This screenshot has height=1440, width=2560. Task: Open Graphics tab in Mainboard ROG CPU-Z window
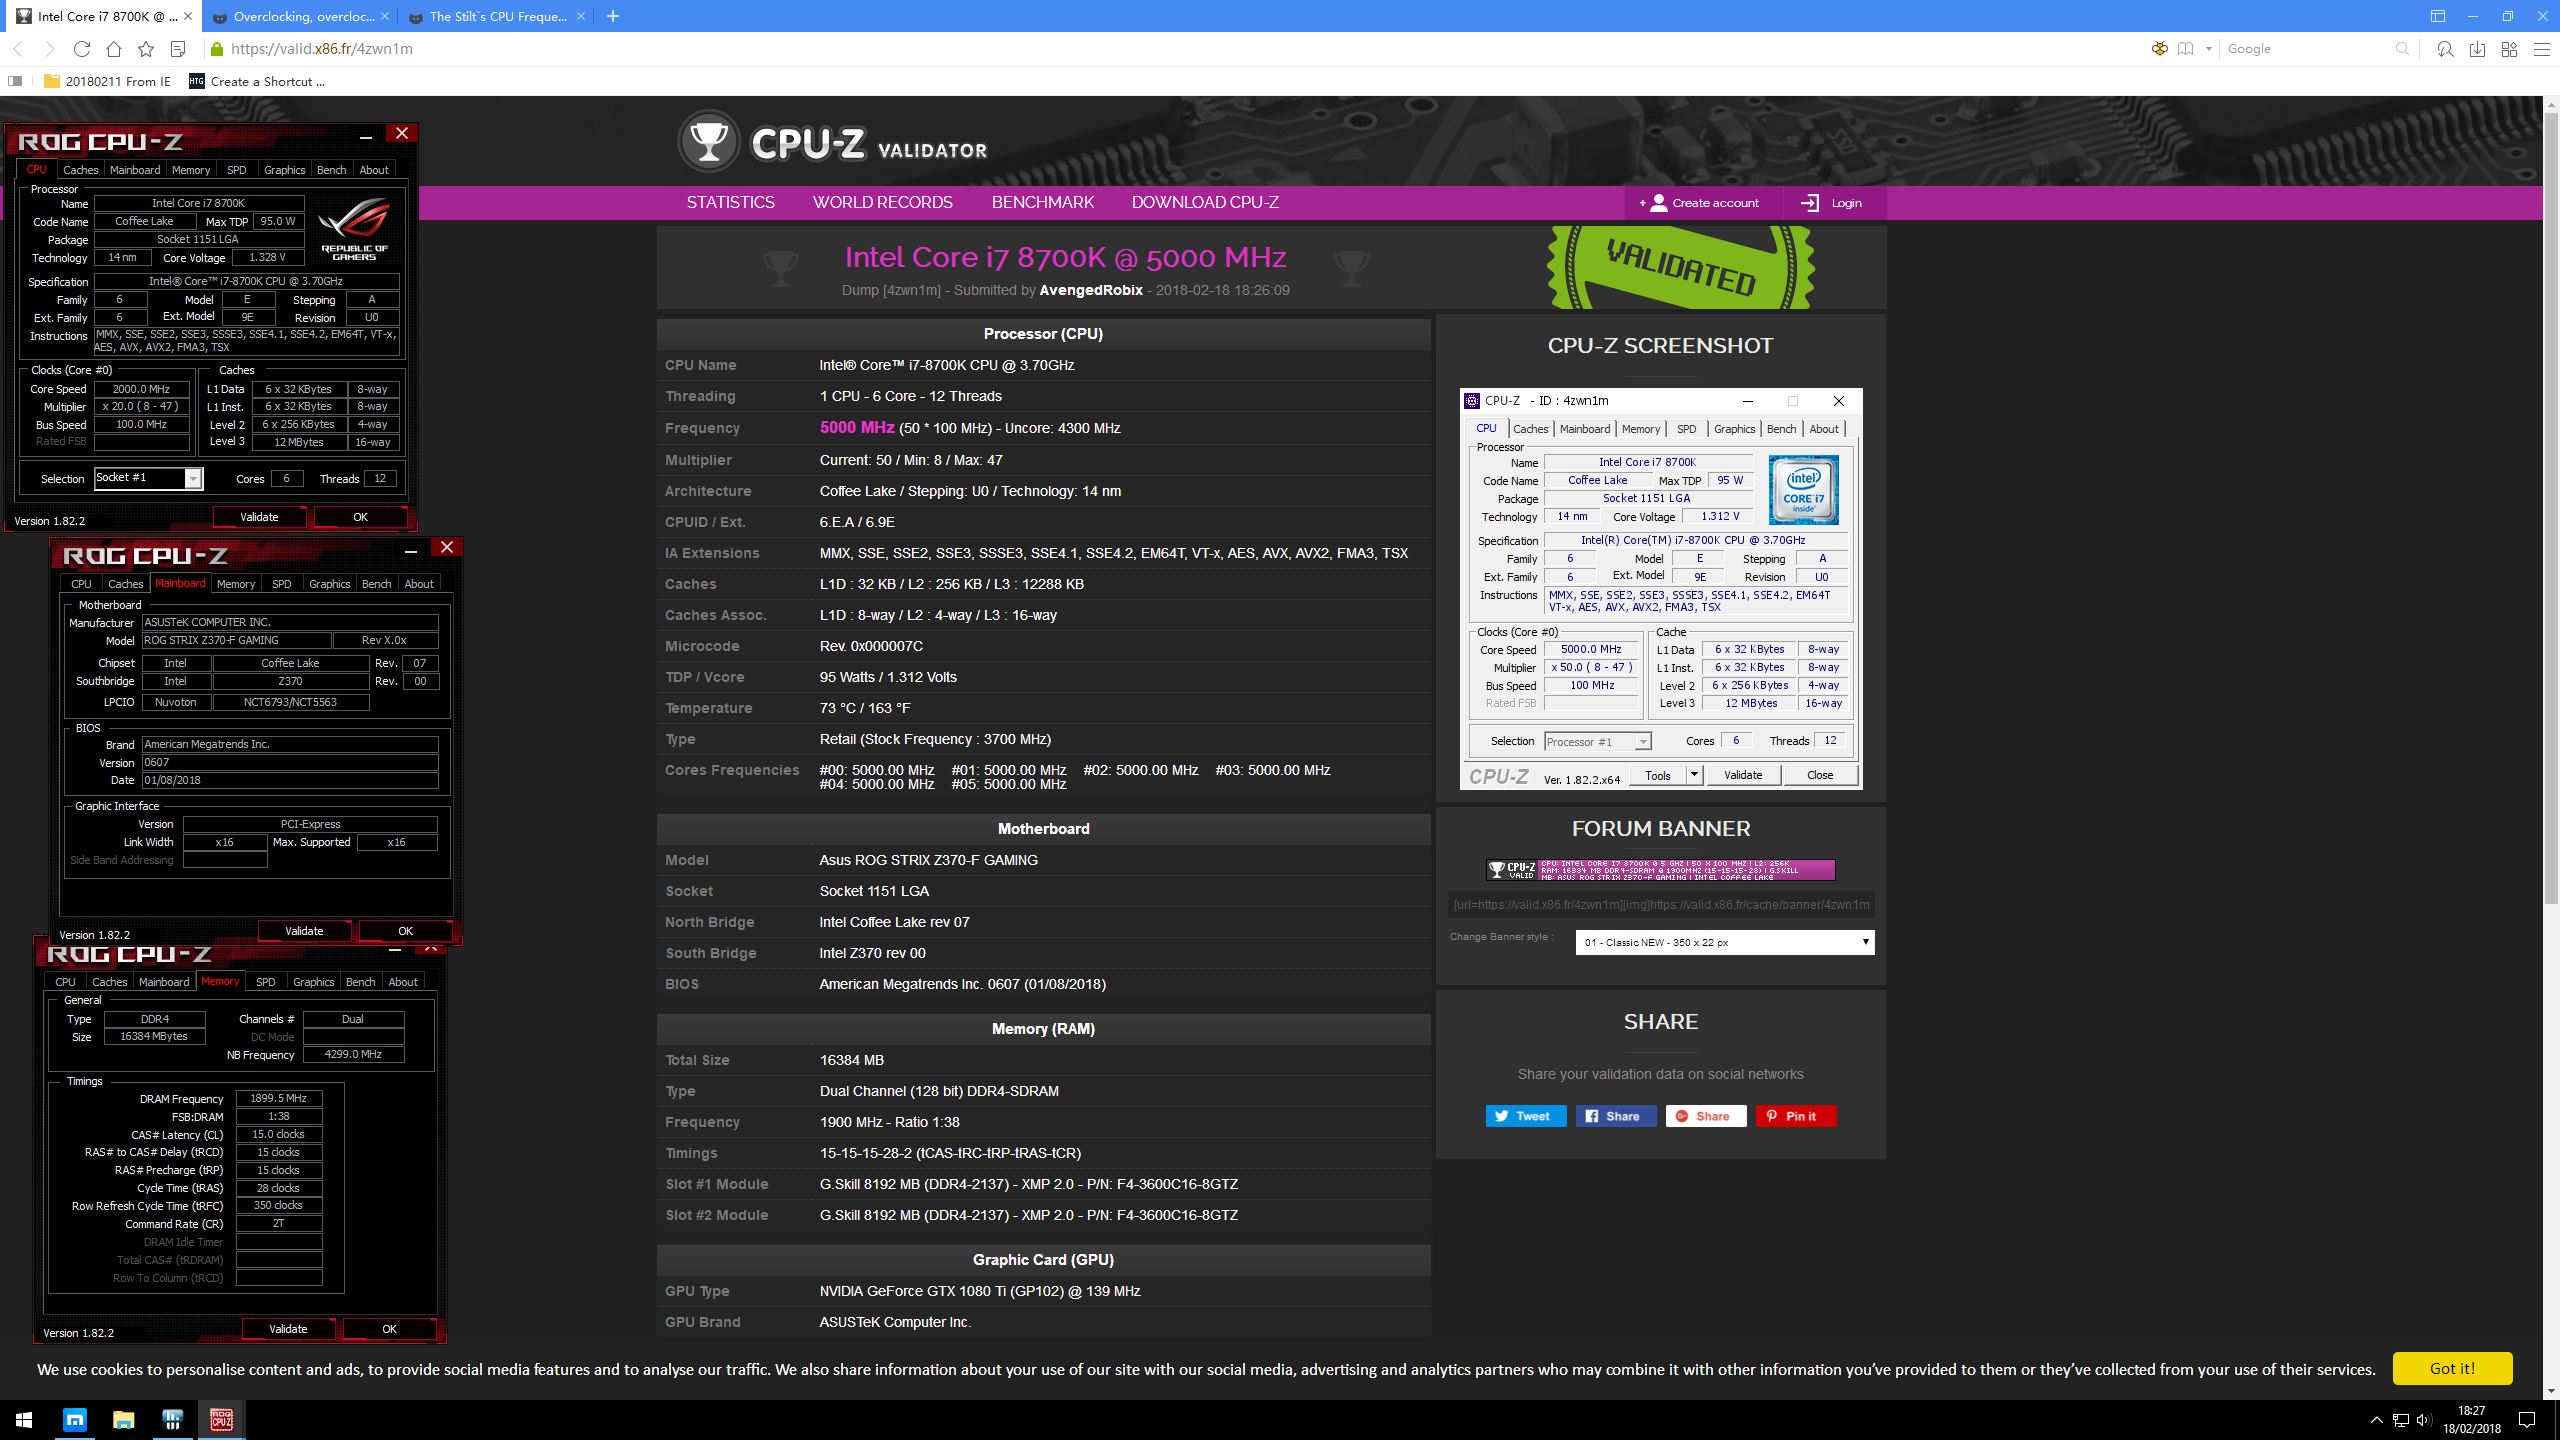(x=329, y=584)
